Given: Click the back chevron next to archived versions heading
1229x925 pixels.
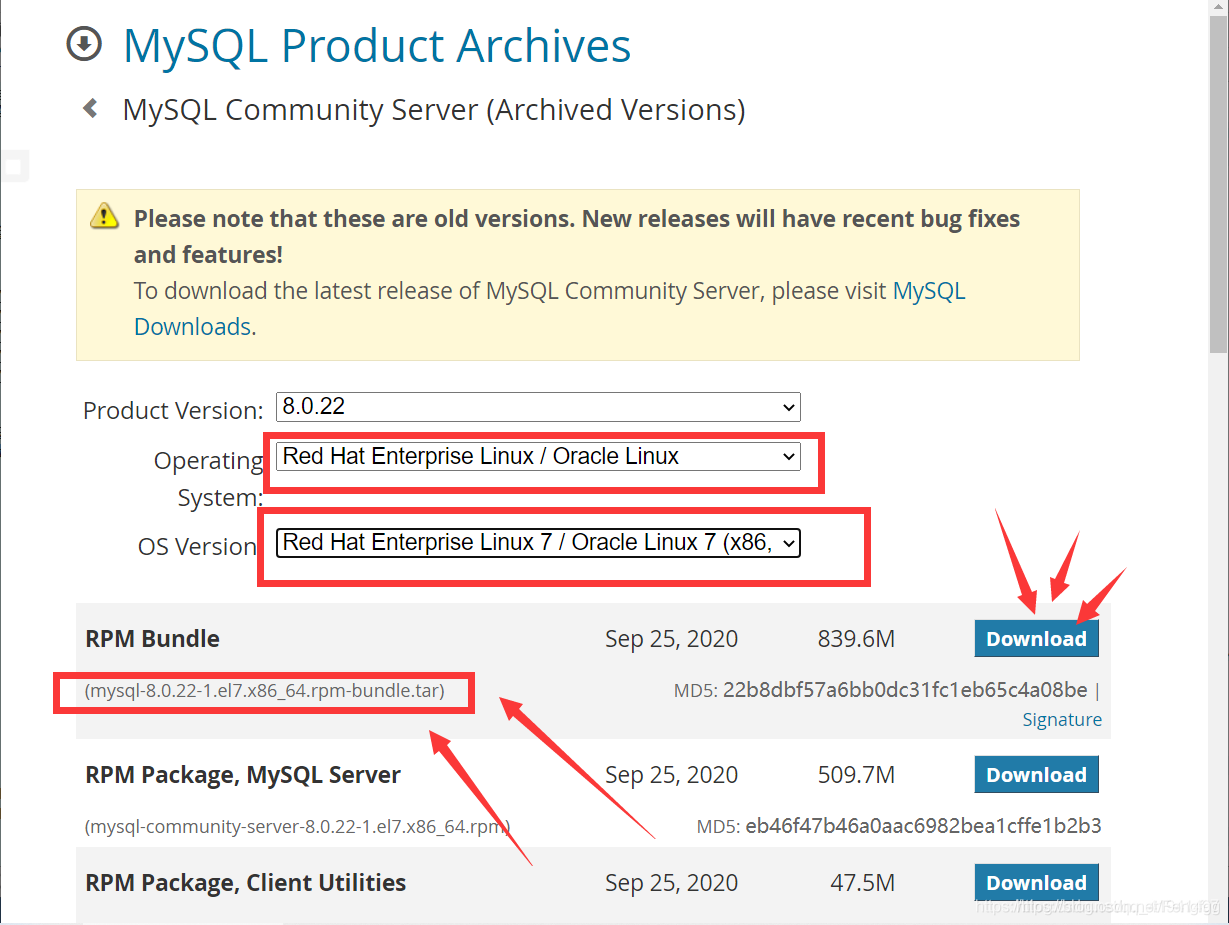Looking at the screenshot, I should pyautogui.click(x=89, y=108).
